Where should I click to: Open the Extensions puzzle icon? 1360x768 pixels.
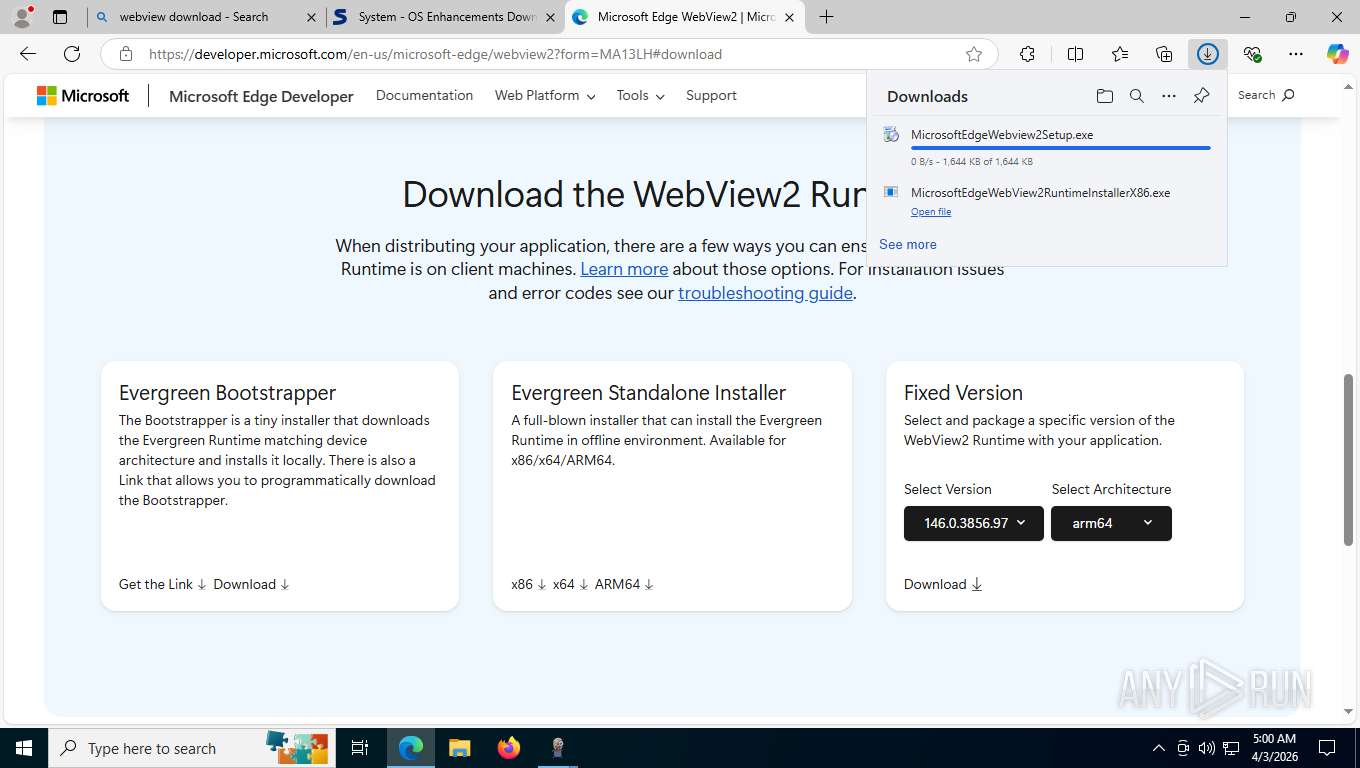point(1027,54)
